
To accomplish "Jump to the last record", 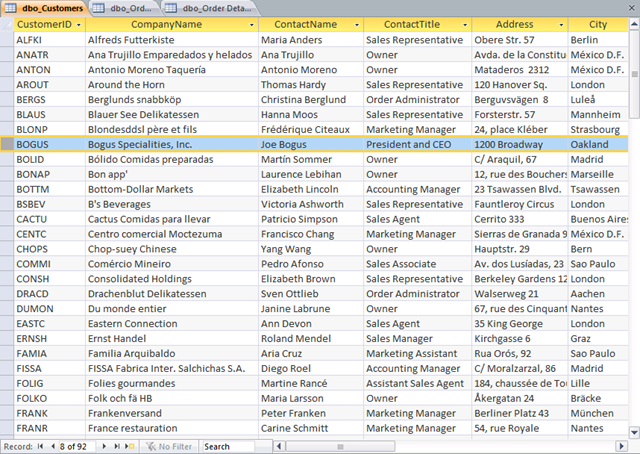I will [x=118, y=447].
